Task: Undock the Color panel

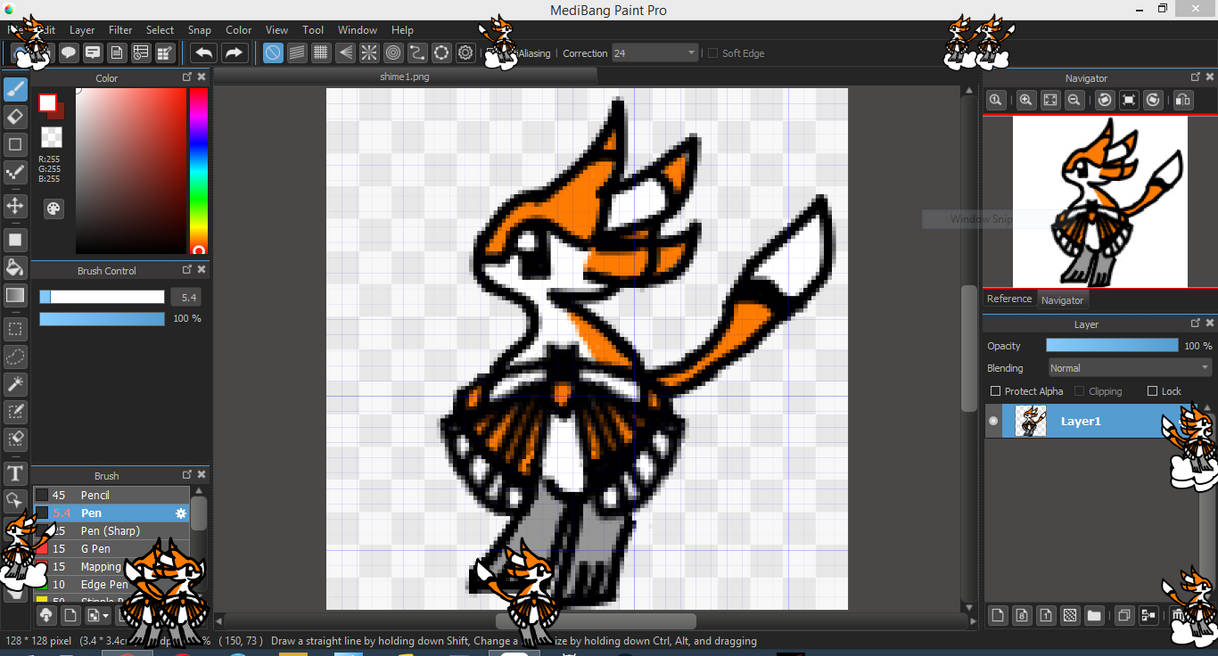Action: click(187, 77)
